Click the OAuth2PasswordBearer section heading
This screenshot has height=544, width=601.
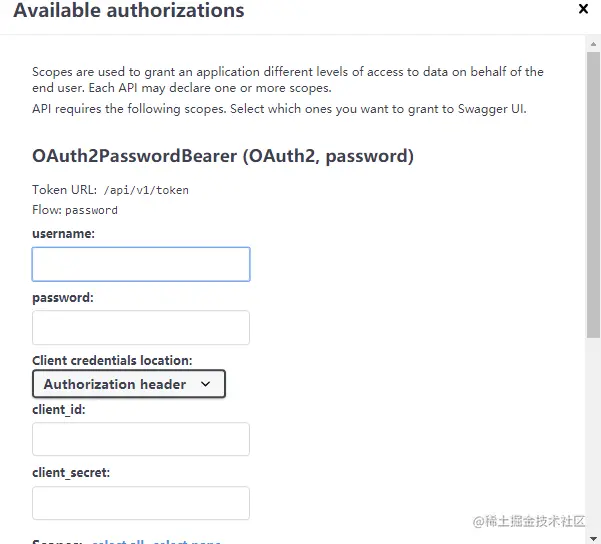(x=223, y=156)
